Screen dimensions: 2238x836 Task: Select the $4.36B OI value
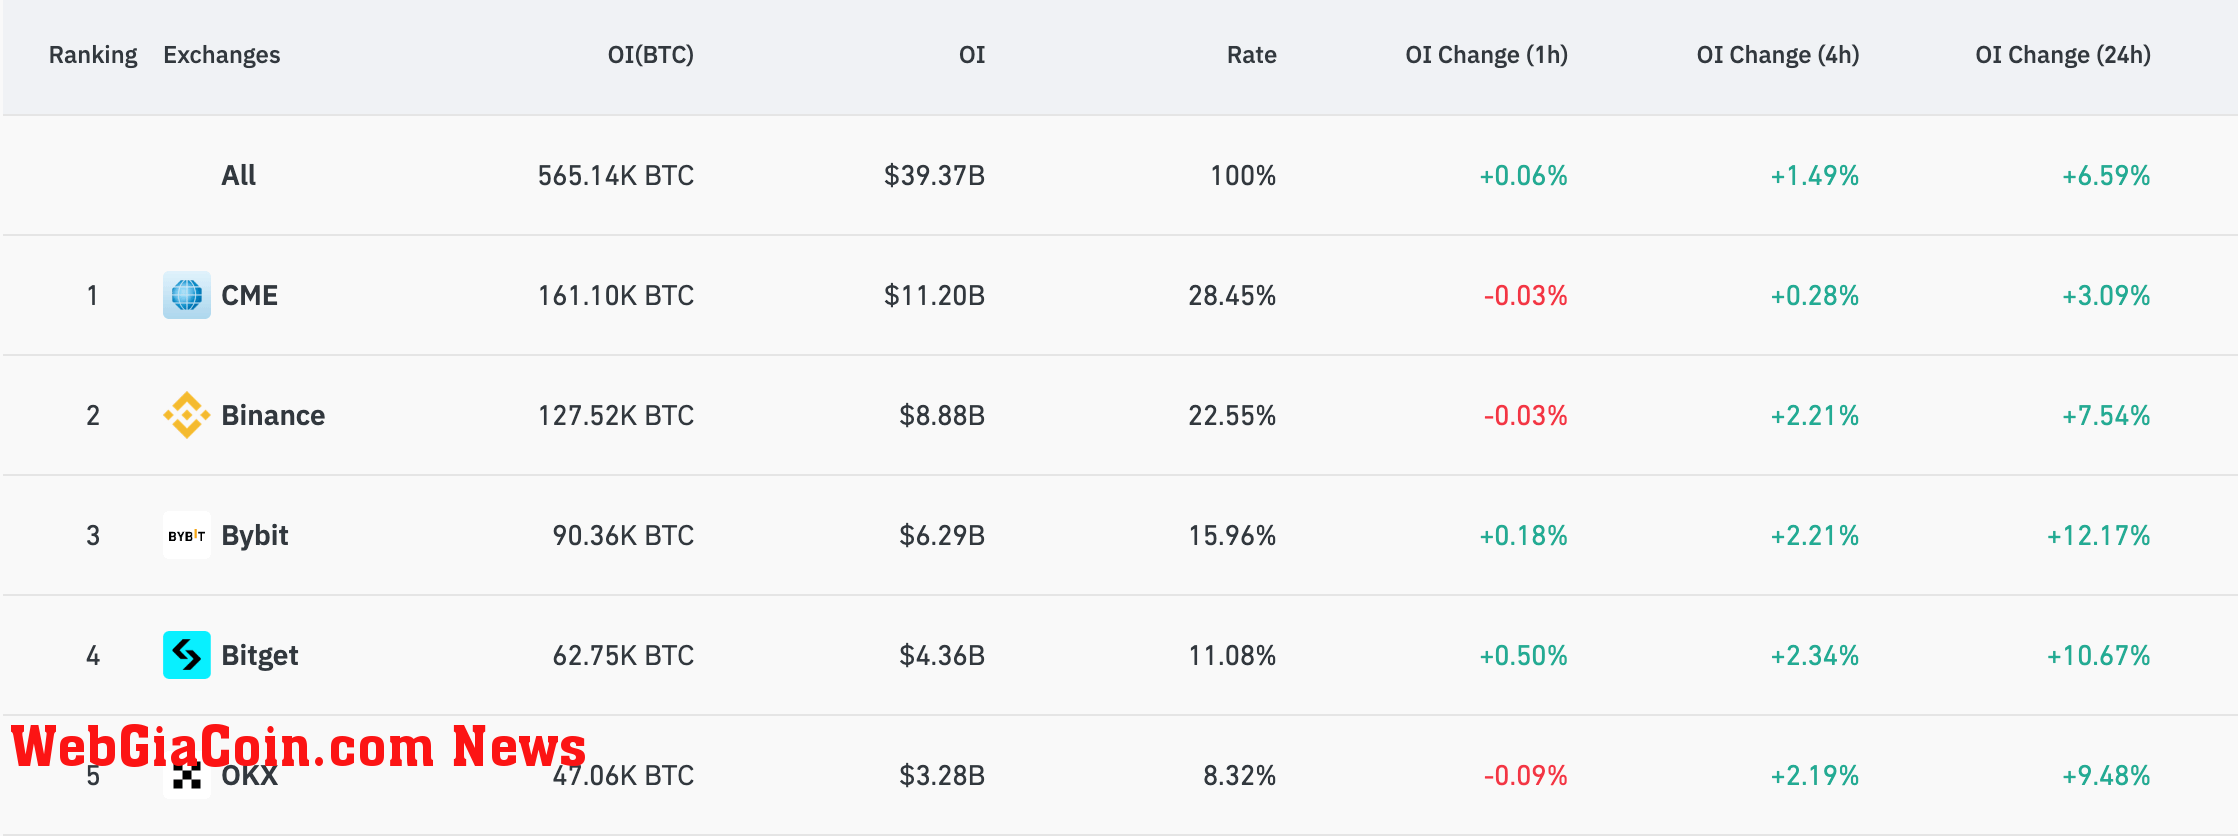[942, 655]
